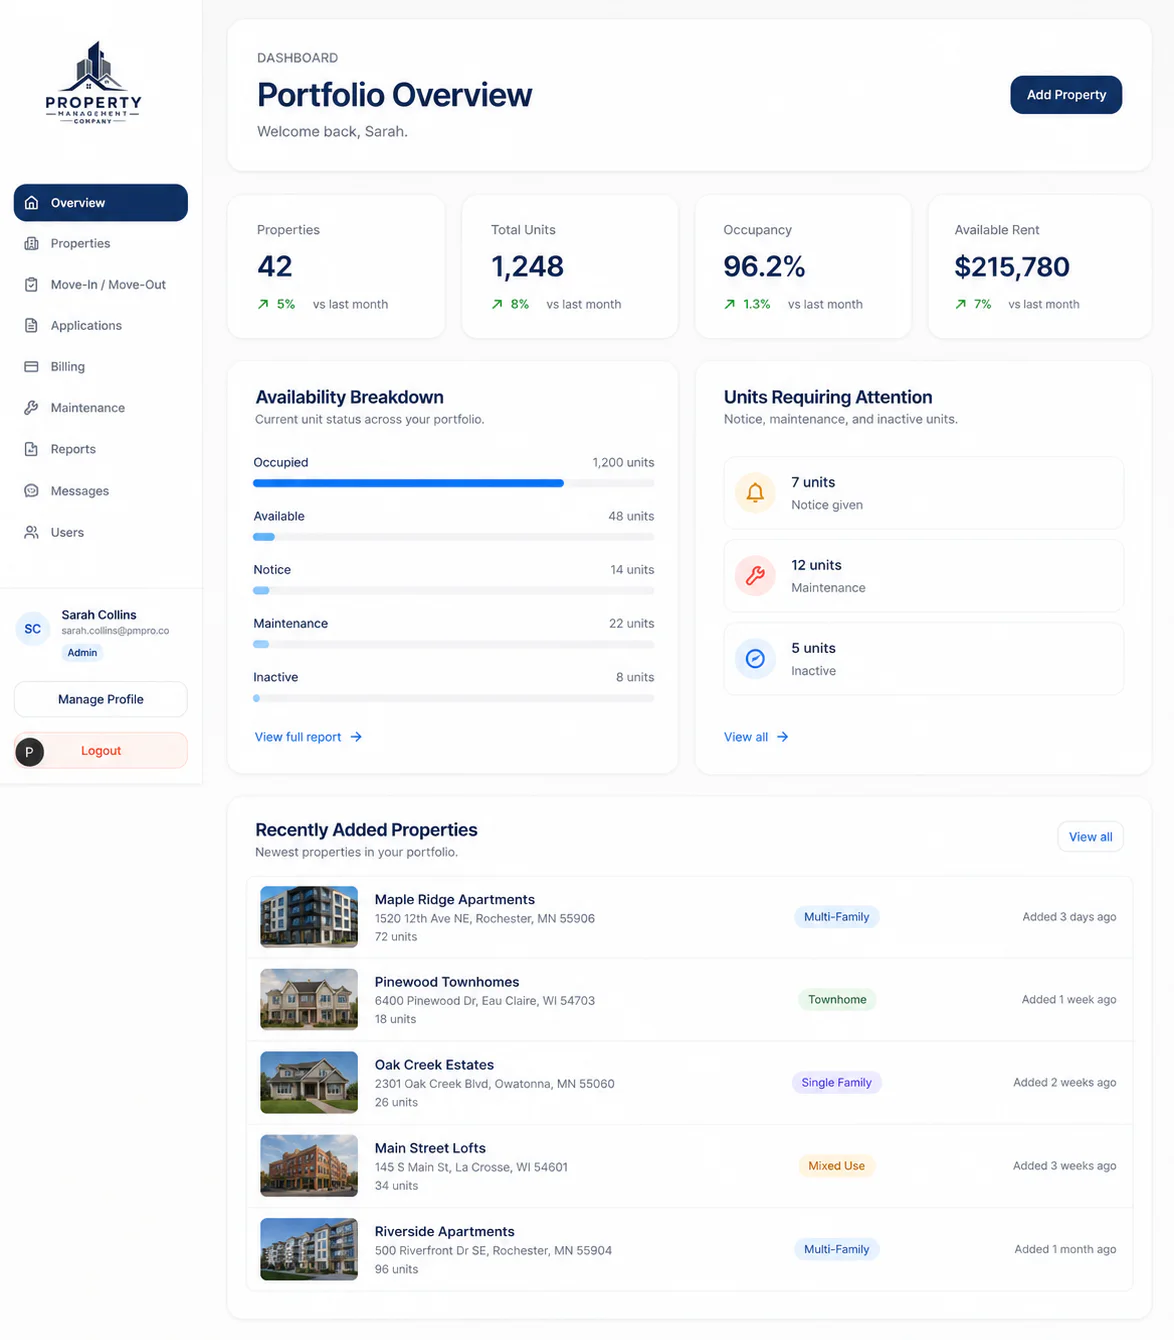Click the Users people icon
The image size is (1174, 1340).
(x=31, y=533)
